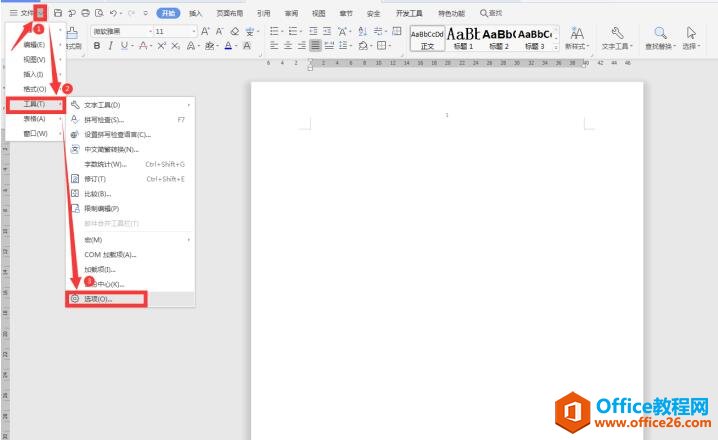Click the 文字工具 button in ribbon
Image resolution: width=718 pixels, height=440 pixels.
(x=617, y=38)
